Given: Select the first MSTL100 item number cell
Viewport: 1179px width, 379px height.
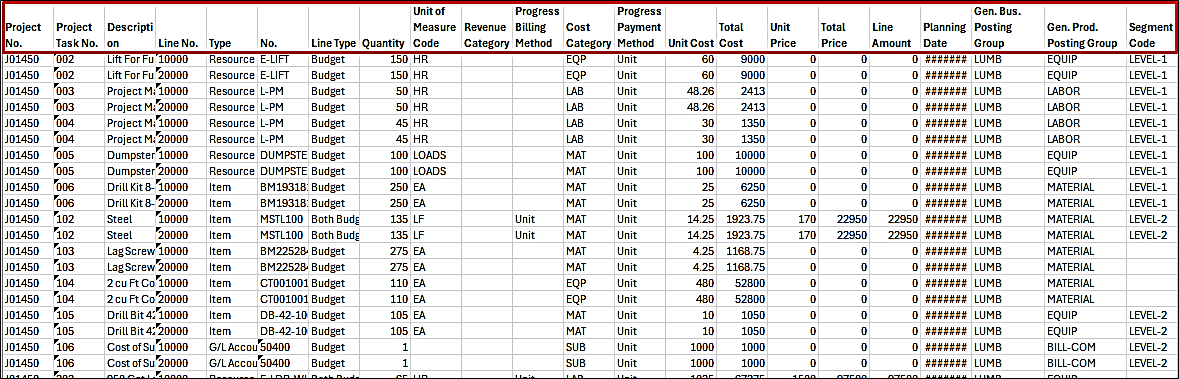Looking at the screenshot, I should [283, 219].
